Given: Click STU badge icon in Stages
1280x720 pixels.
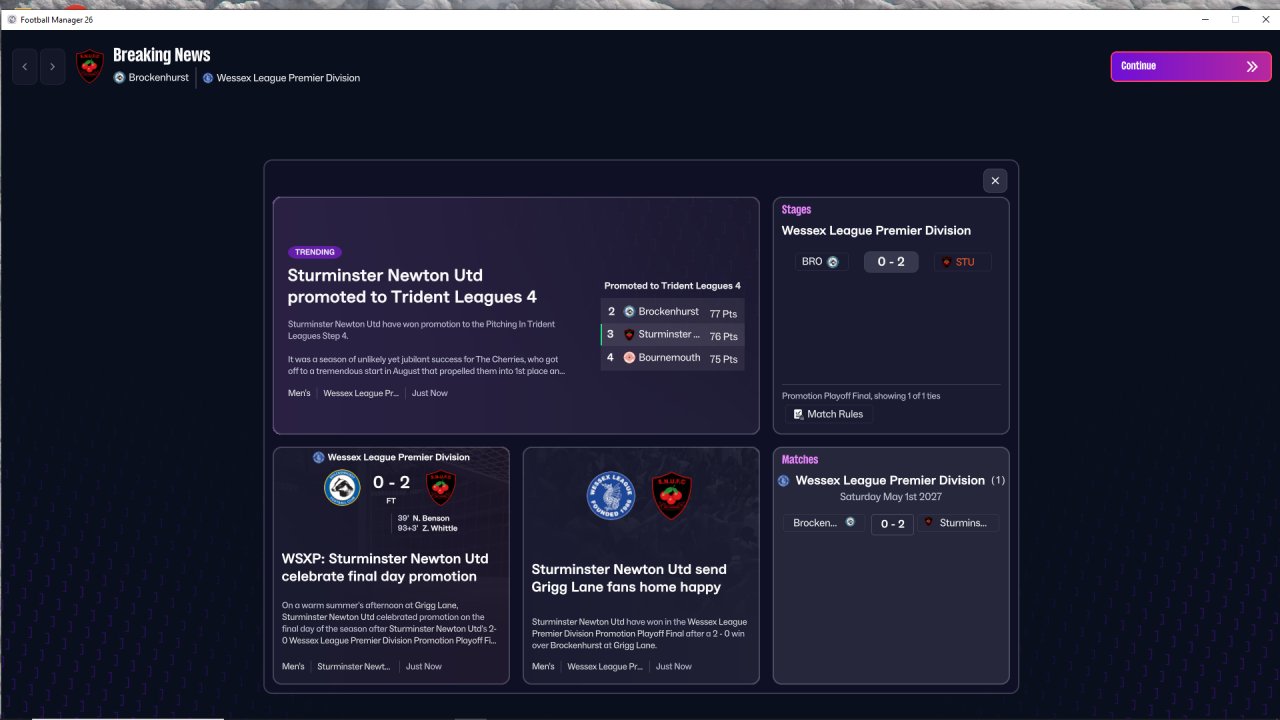Looking at the screenshot, I should coord(946,262).
